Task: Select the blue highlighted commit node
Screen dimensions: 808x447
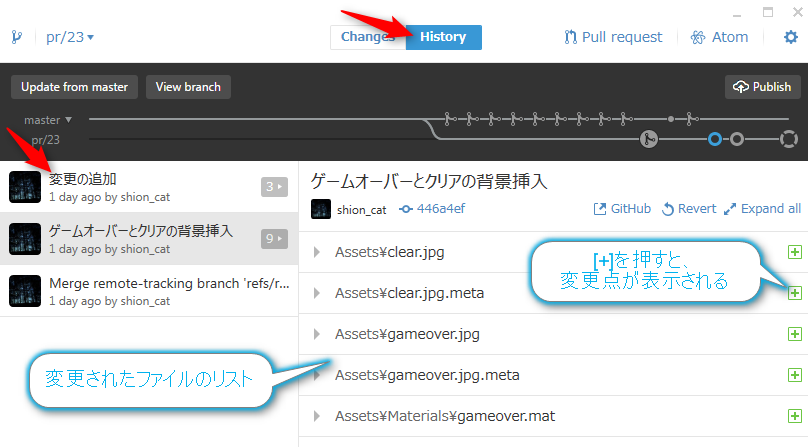Action: pyautogui.click(x=715, y=139)
